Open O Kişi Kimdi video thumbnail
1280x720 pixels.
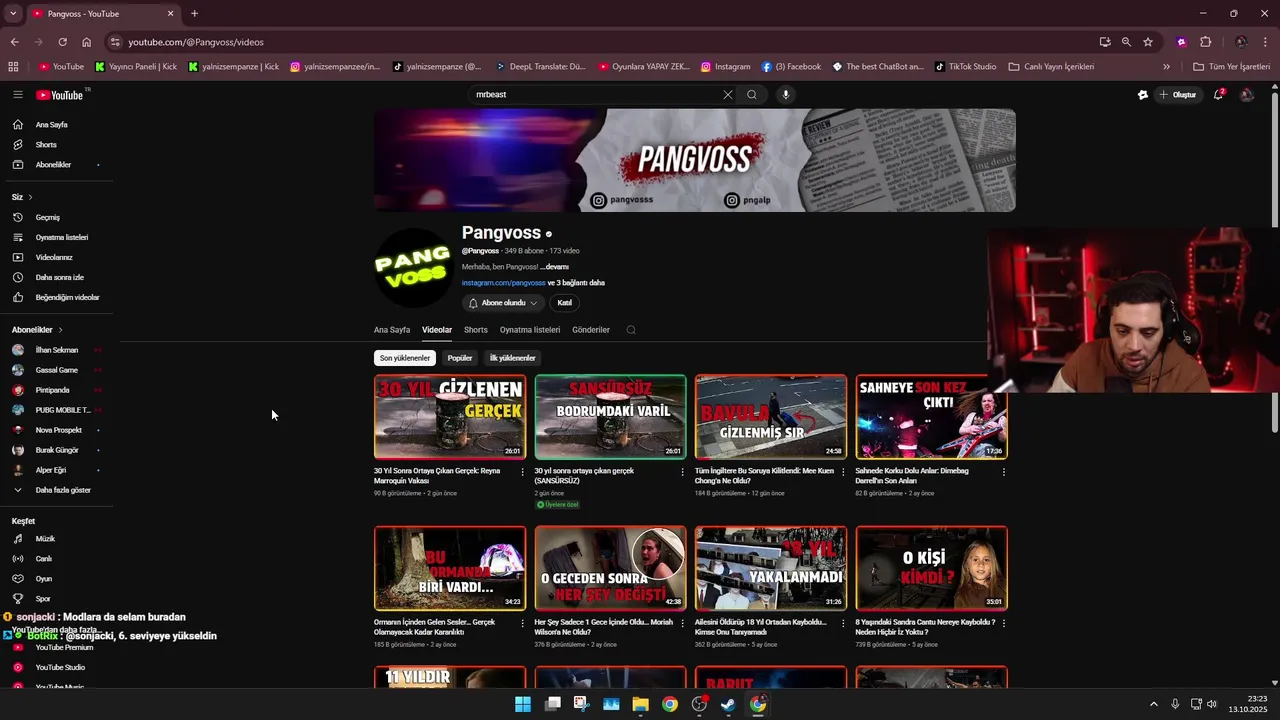coord(931,568)
